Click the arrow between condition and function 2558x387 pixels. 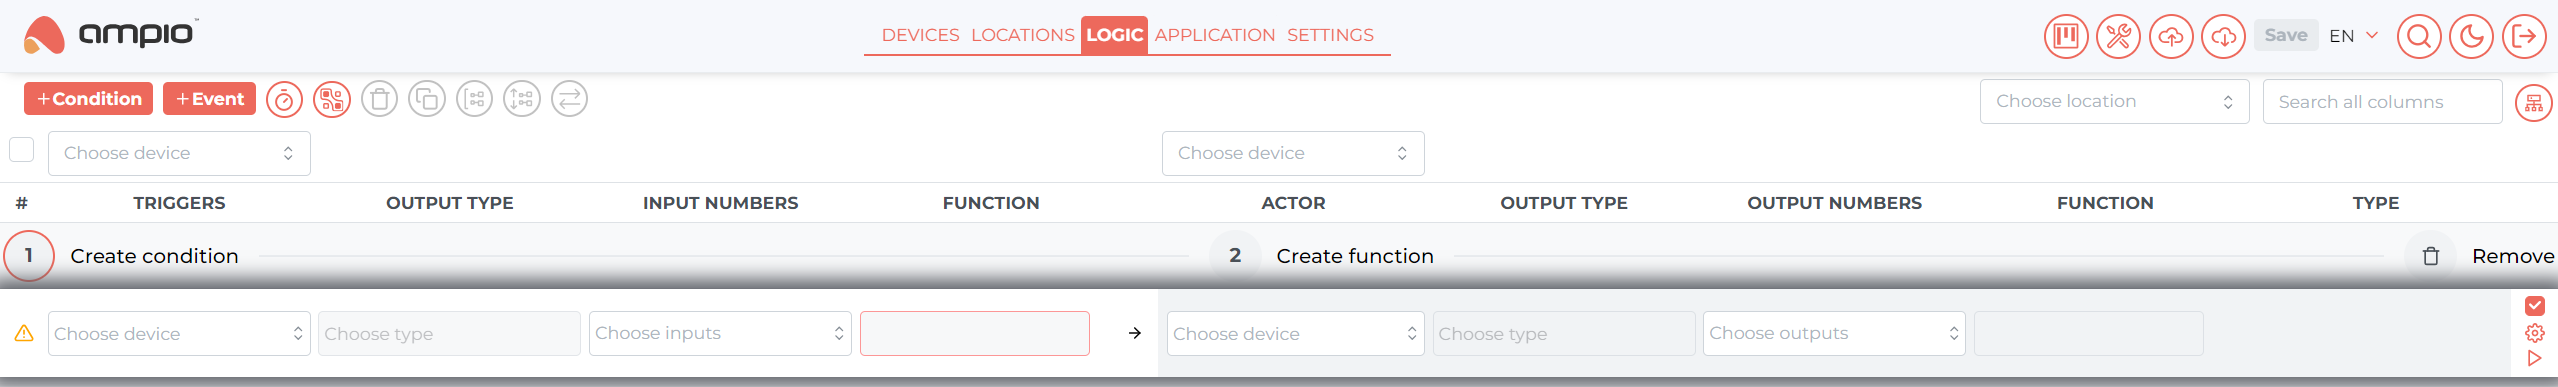1134,333
